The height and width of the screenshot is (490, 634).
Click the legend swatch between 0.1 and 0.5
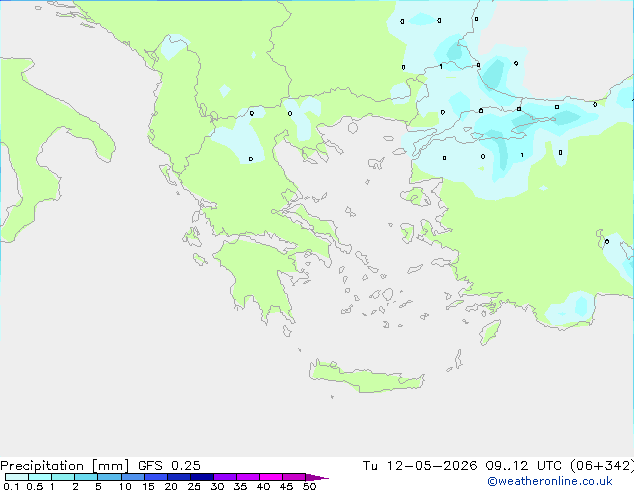[x=17, y=477]
